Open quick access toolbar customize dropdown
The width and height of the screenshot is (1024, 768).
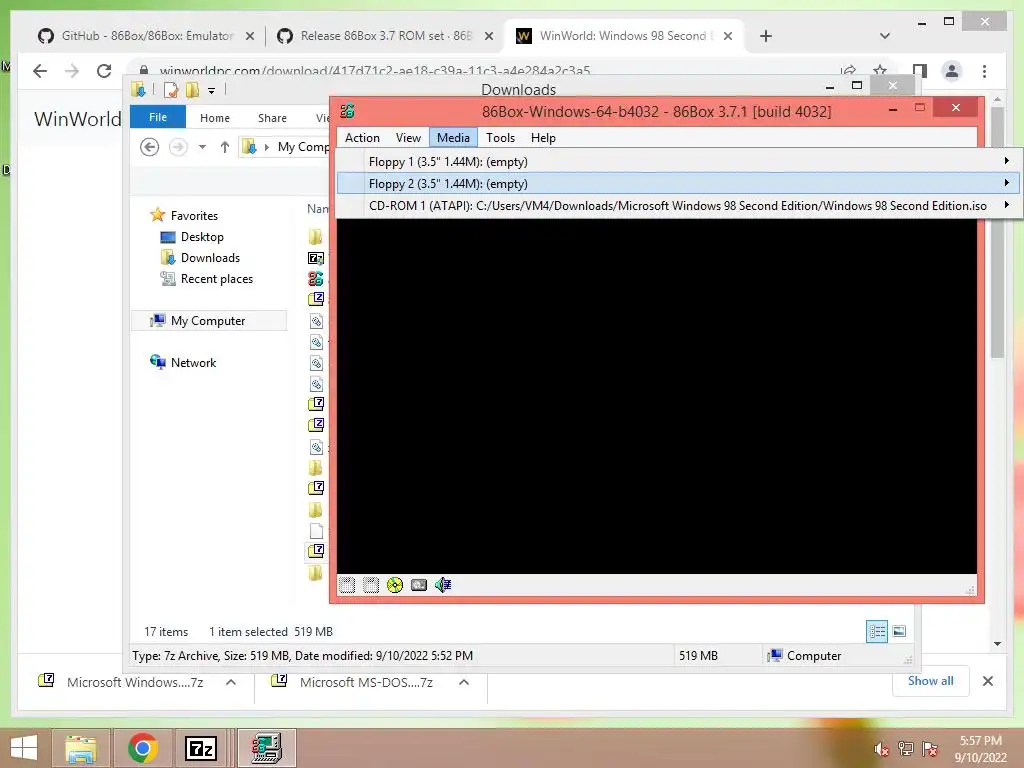coord(212,90)
